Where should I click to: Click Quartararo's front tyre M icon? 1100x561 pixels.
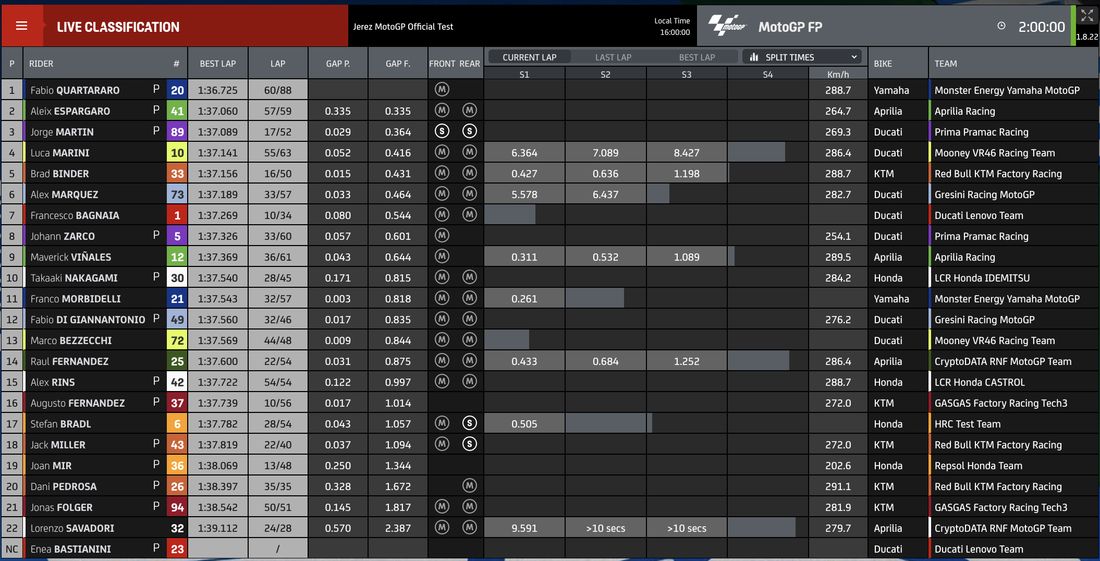coord(442,90)
